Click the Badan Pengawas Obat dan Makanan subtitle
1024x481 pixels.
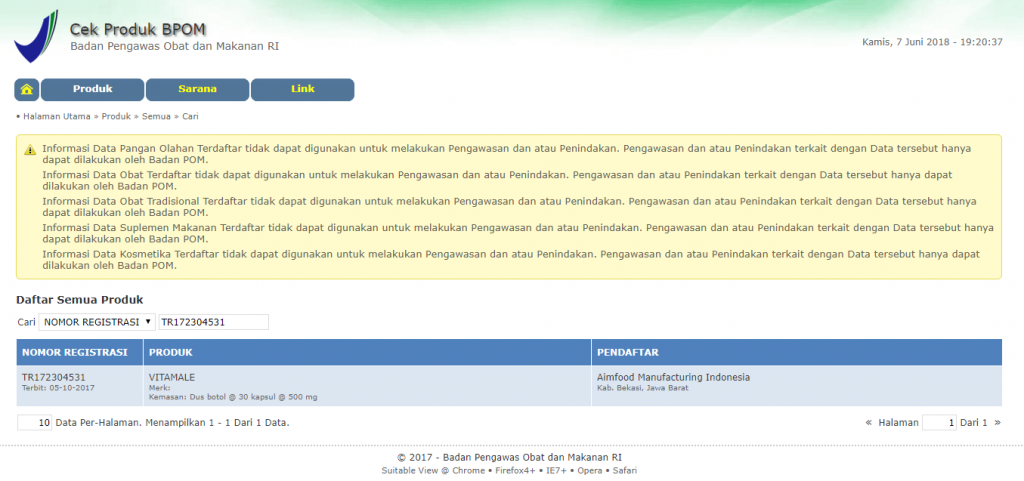point(174,47)
